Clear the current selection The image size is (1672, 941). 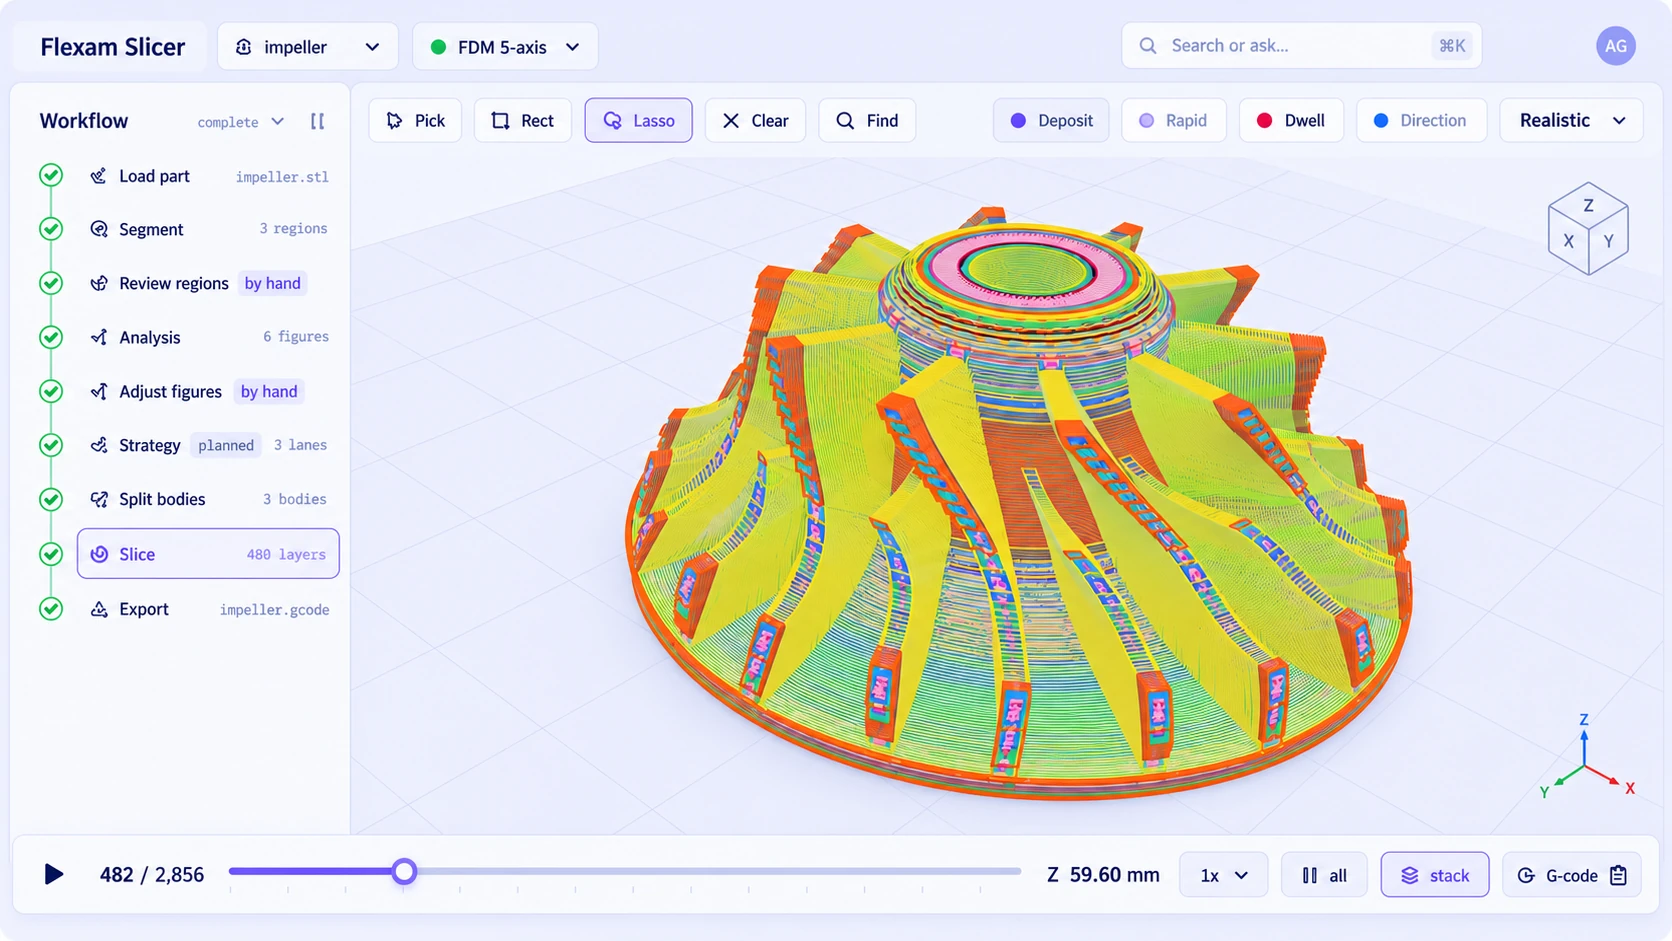tap(755, 120)
